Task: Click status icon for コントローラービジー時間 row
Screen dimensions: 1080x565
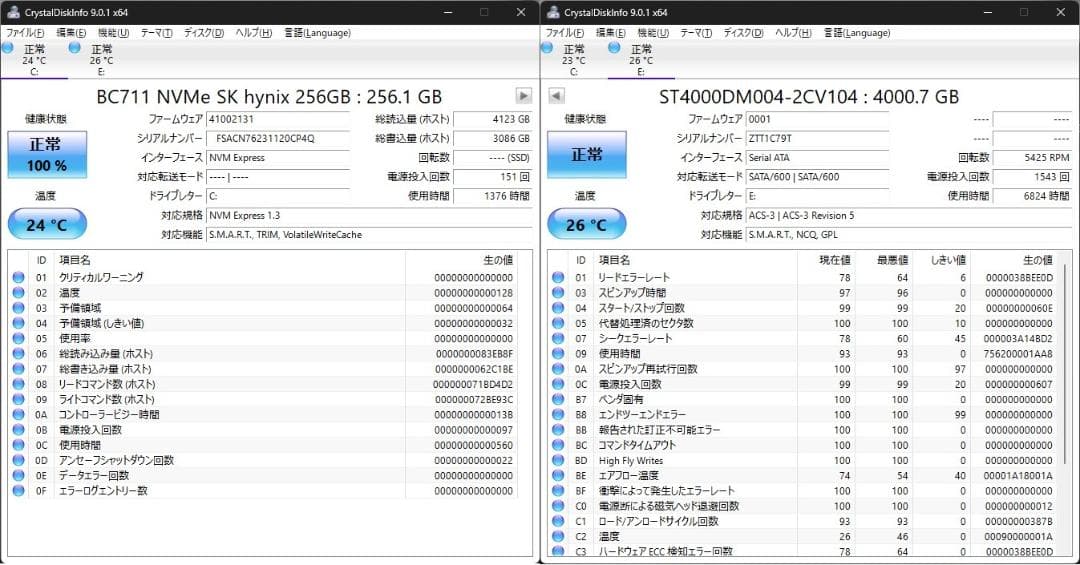Action: point(19,414)
